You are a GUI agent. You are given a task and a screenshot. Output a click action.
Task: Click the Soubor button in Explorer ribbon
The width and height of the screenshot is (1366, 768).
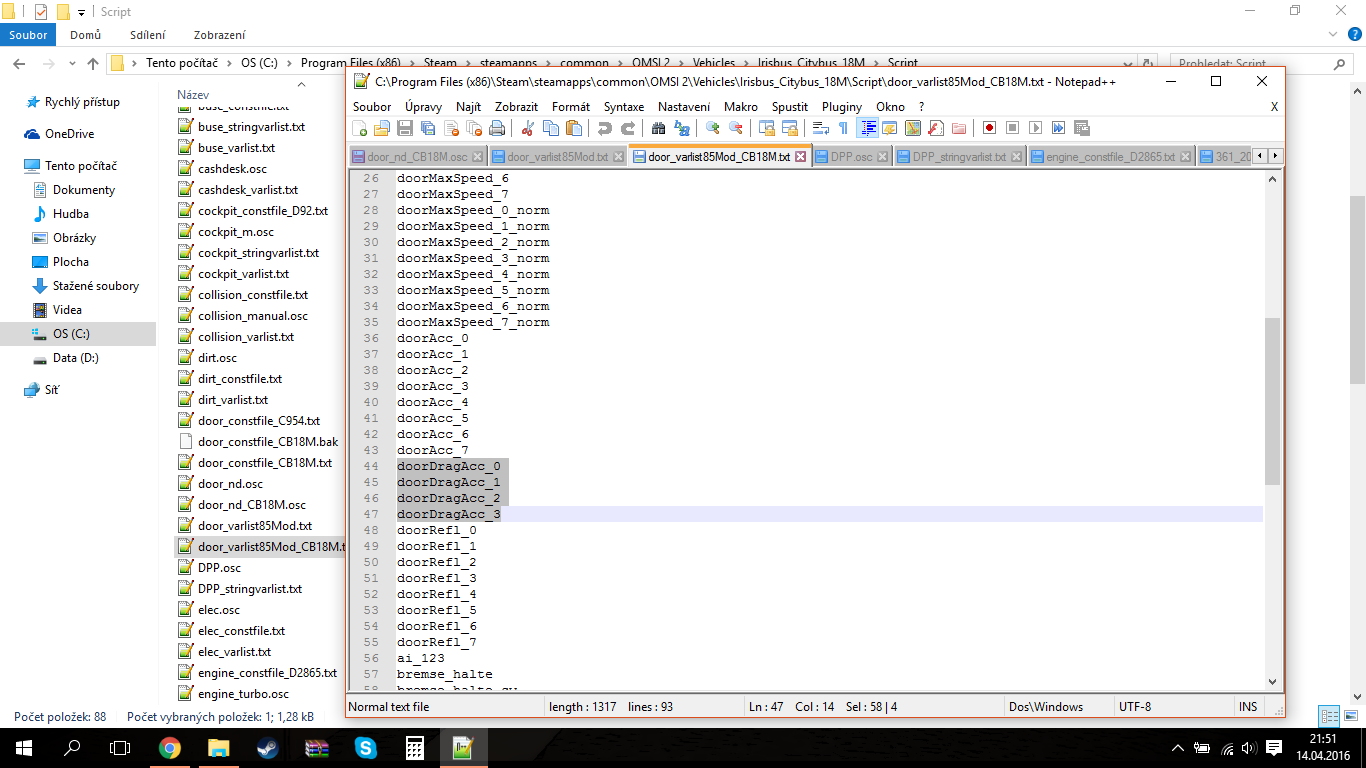pyautogui.click(x=28, y=35)
